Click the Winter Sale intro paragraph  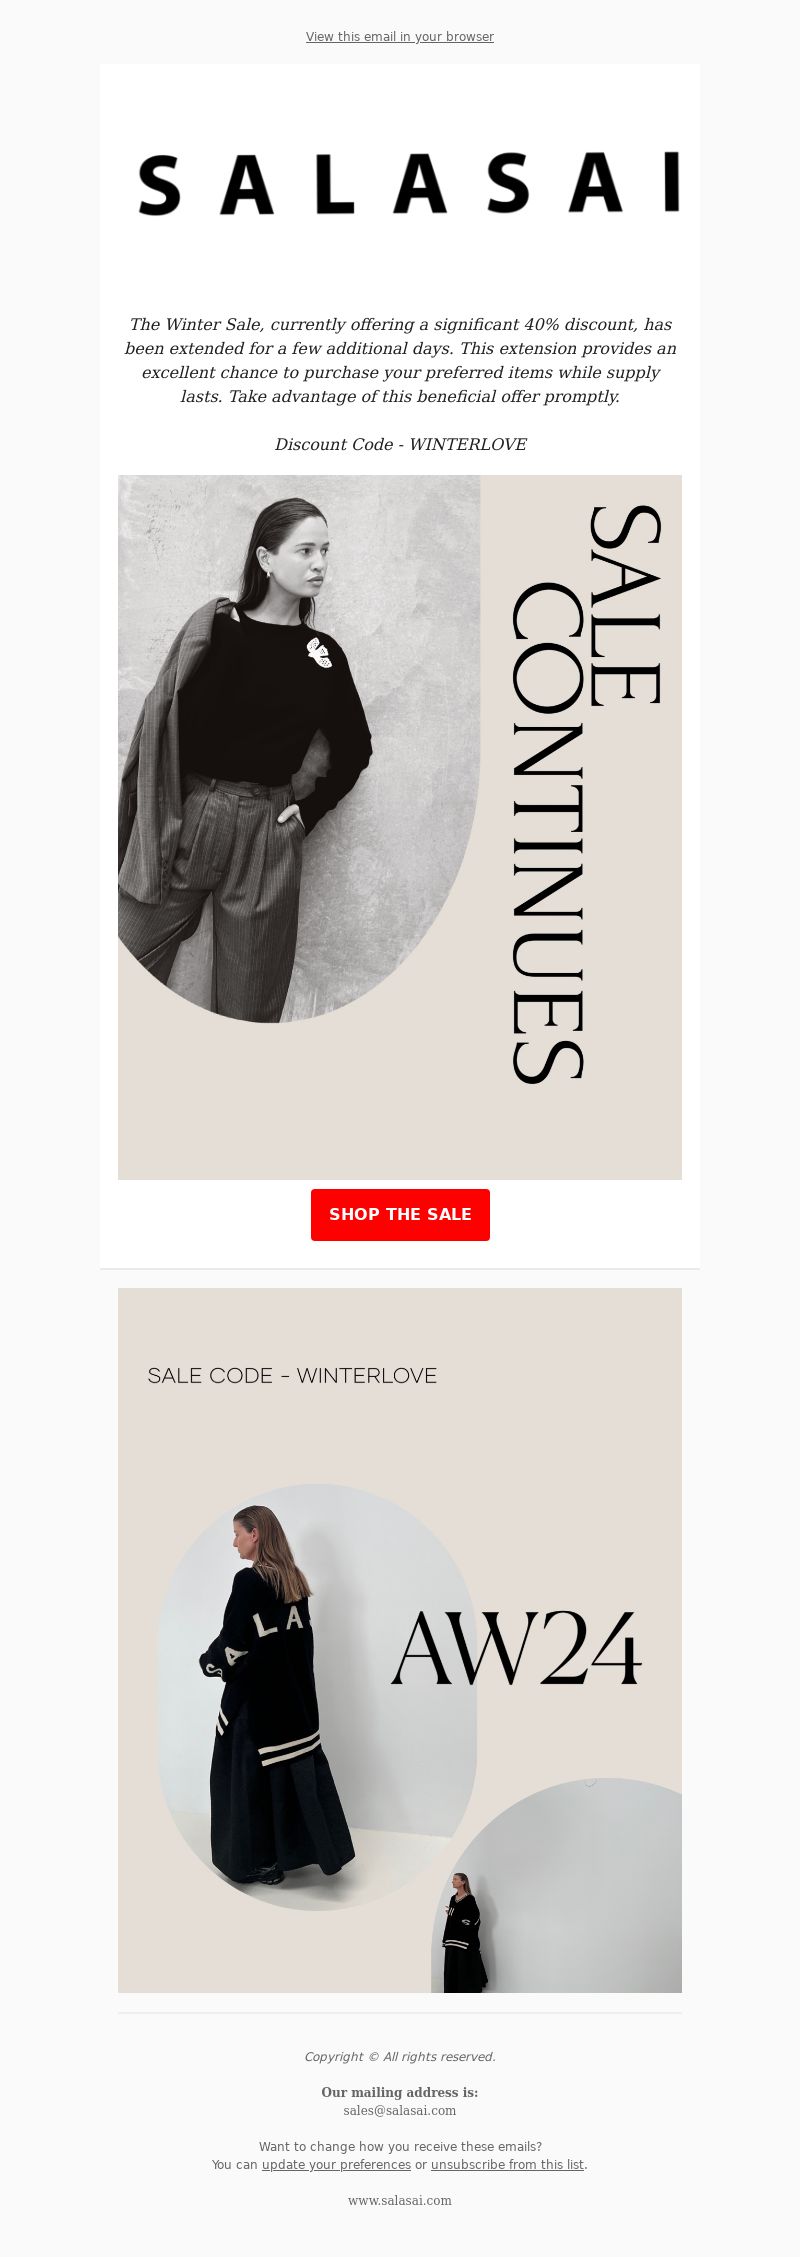click(400, 360)
